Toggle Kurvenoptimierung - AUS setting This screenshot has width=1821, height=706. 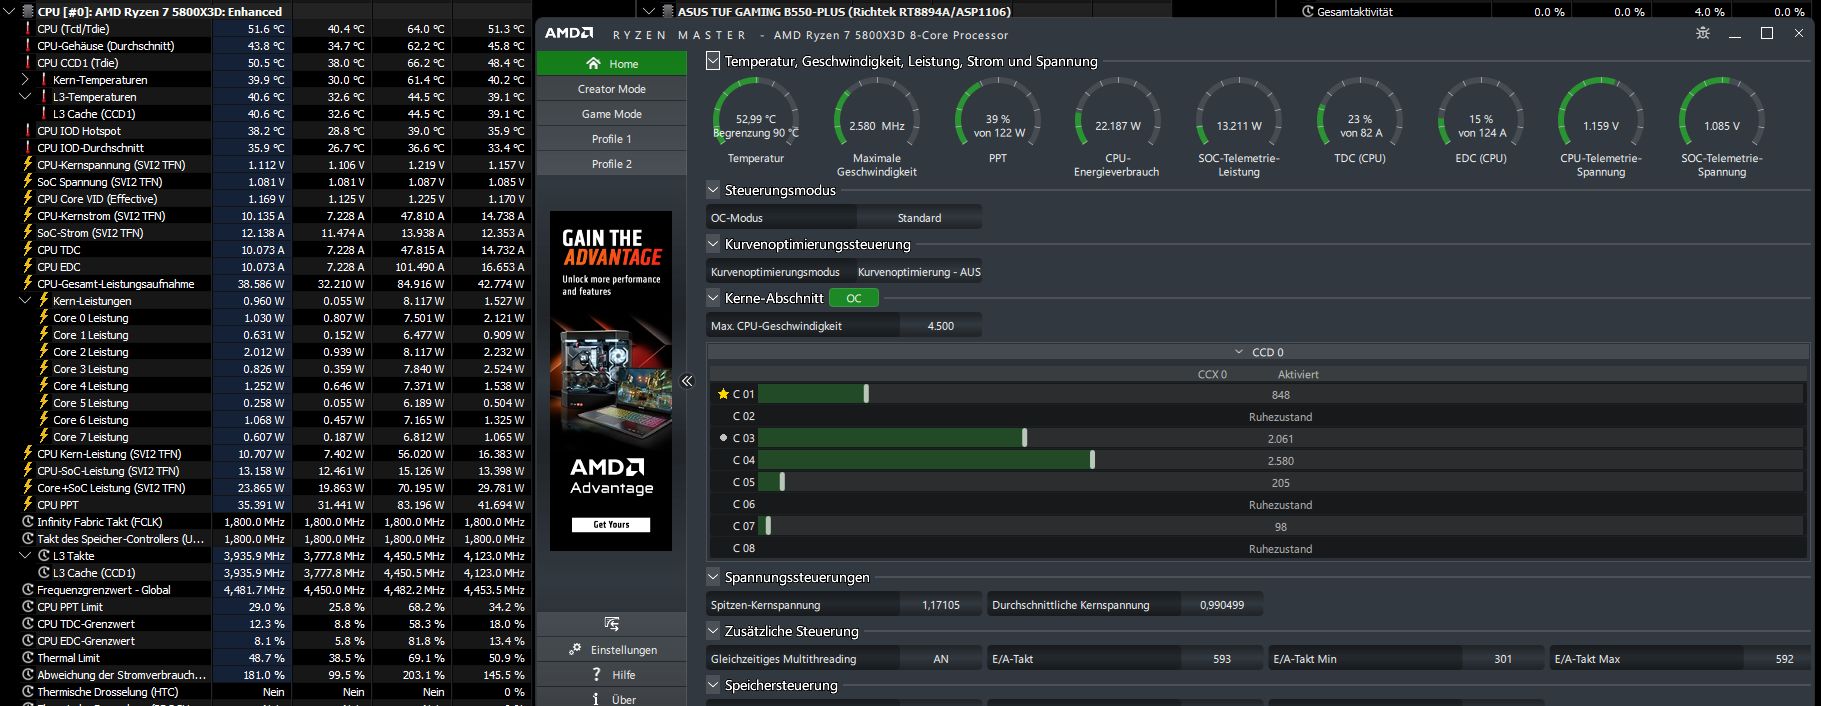point(919,272)
